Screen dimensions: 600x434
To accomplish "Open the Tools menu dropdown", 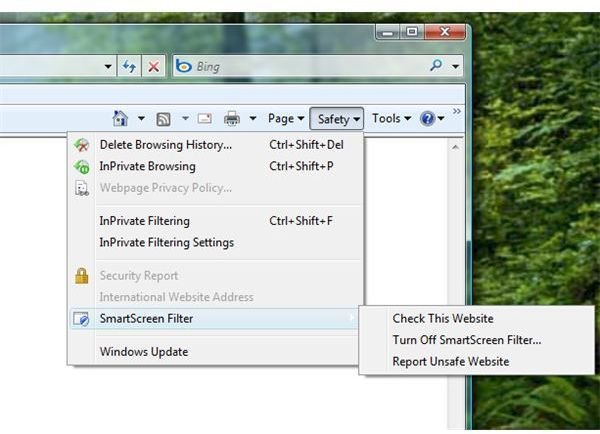I will [x=391, y=119].
